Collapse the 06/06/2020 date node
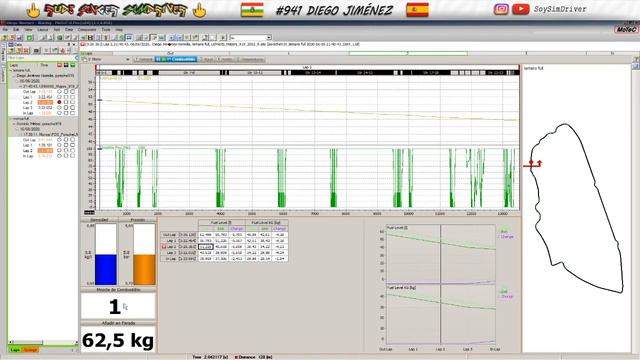This screenshot has height=360, width=640. [18, 81]
